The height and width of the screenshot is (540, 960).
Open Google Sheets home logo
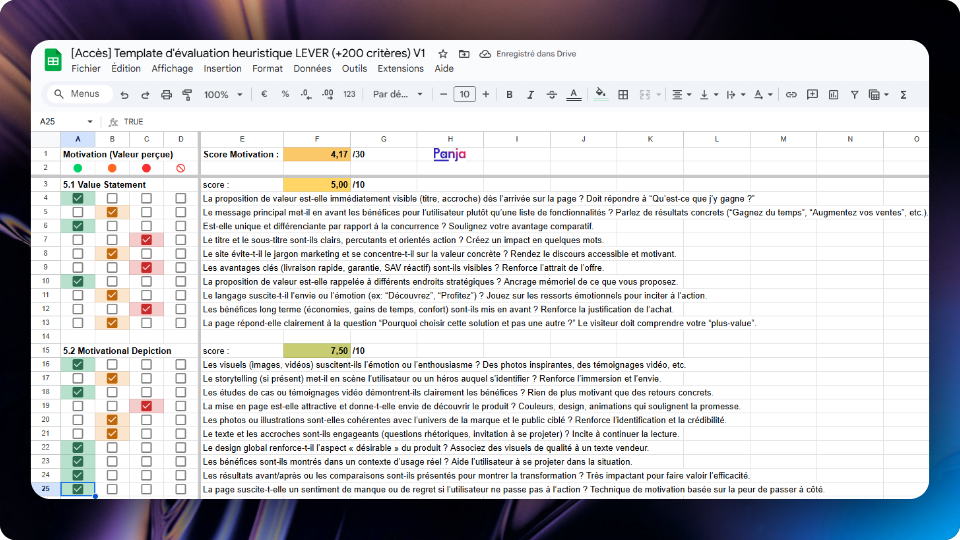click(53, 61)
